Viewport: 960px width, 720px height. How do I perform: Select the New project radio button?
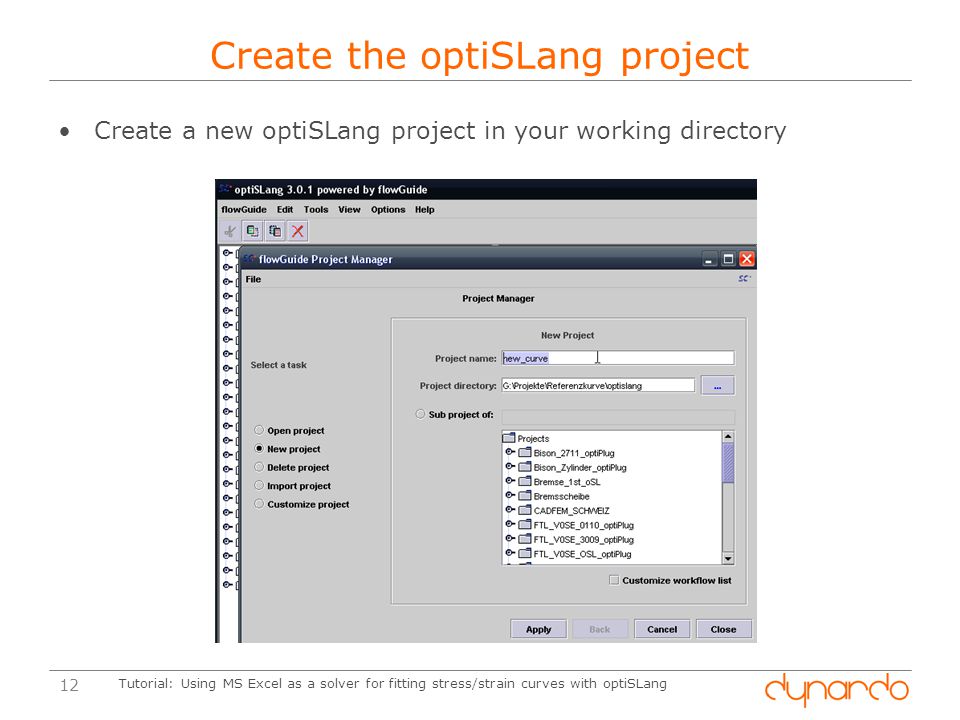pyautogui.click(x=259, y=448)
